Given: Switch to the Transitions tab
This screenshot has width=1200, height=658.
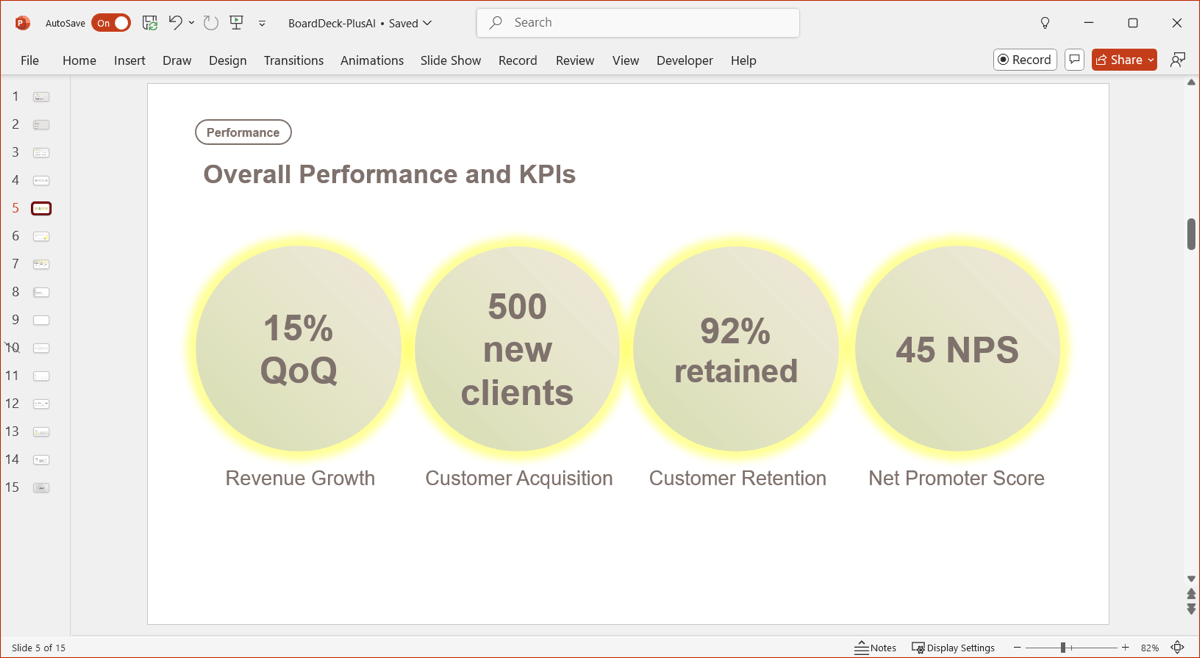Looking at the screenshot, I should [293, 60].
